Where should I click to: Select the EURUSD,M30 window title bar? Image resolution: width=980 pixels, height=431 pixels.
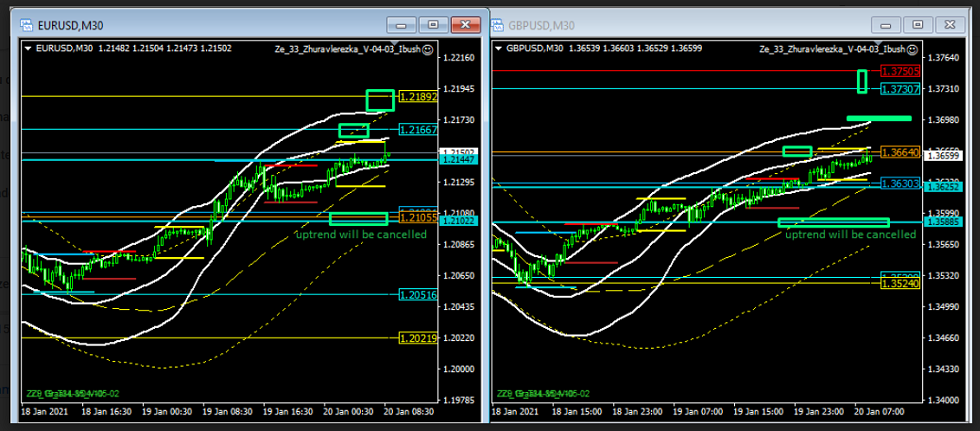200,25
